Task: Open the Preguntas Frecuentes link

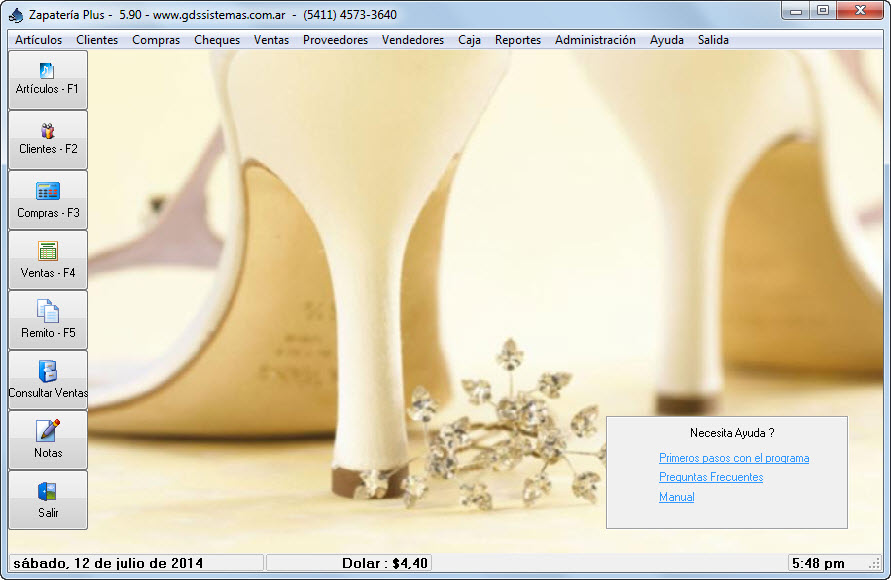Action: click(x=711, y=477)
